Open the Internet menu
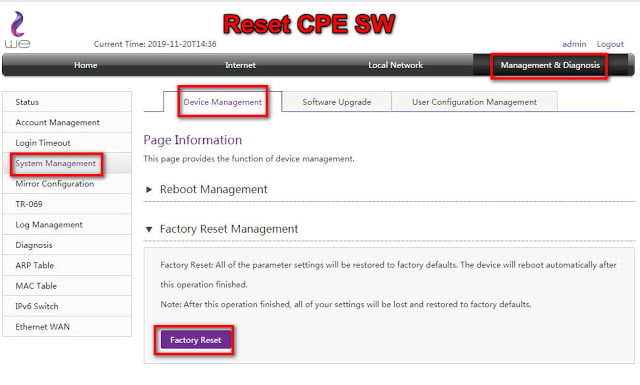Viewport: 640px width, 385px height. click(240, 65)
